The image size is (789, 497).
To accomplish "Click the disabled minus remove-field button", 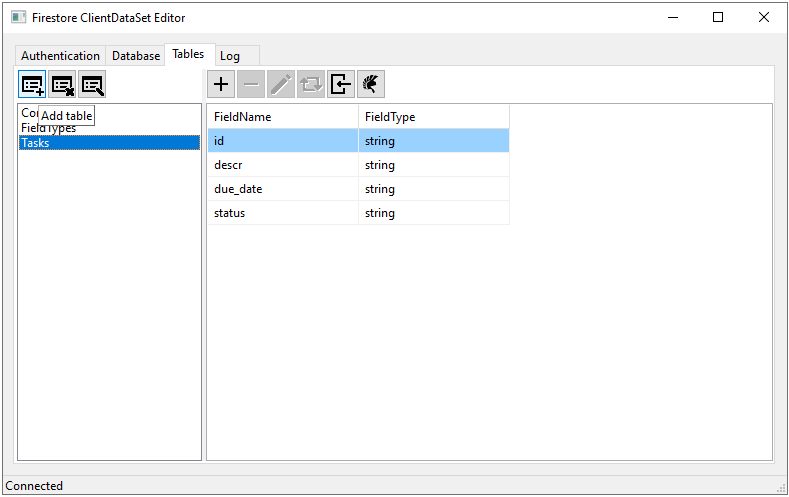I will [251, 84].
